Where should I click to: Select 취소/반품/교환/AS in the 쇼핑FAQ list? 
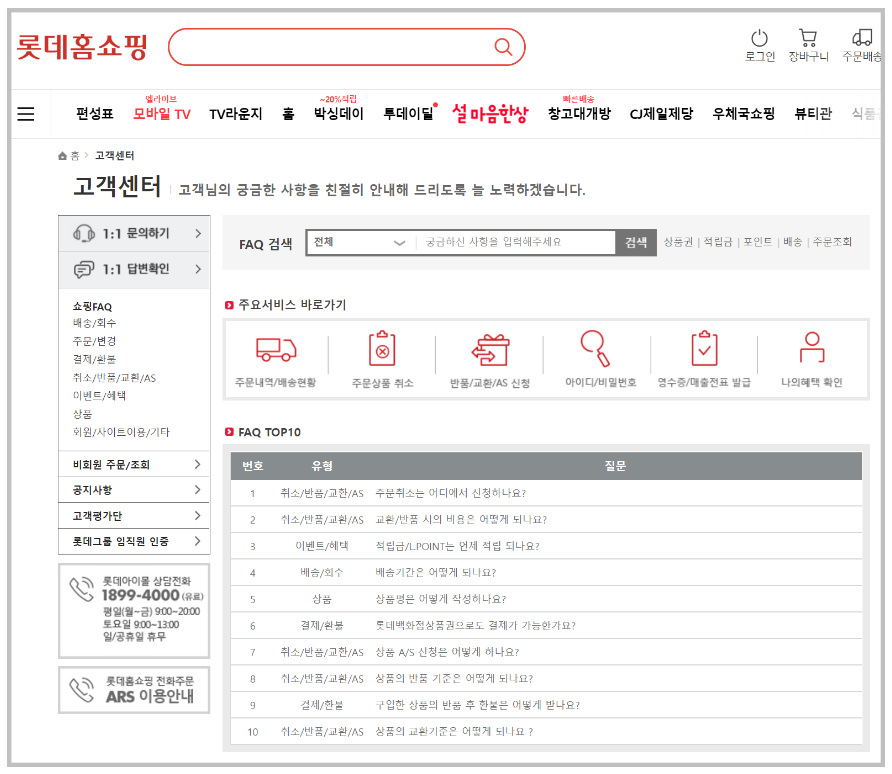(x=114, y=378)
